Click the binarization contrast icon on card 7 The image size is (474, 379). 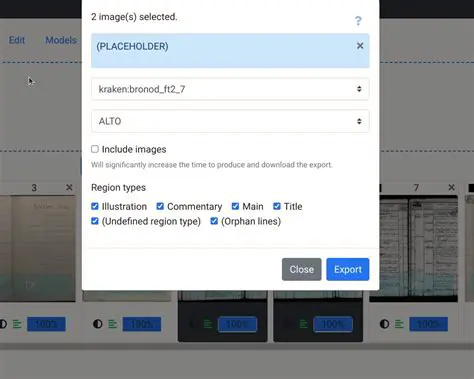(x=384, y=324)
